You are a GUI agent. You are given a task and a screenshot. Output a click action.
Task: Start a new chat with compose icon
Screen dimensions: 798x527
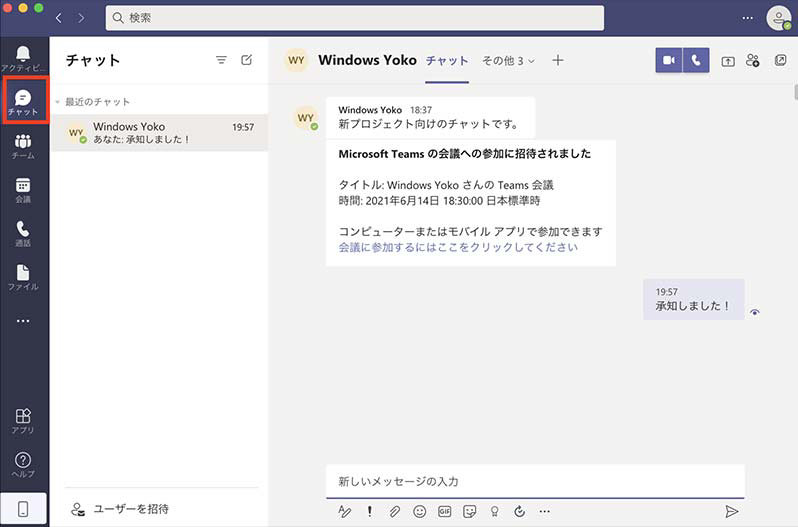247,60
